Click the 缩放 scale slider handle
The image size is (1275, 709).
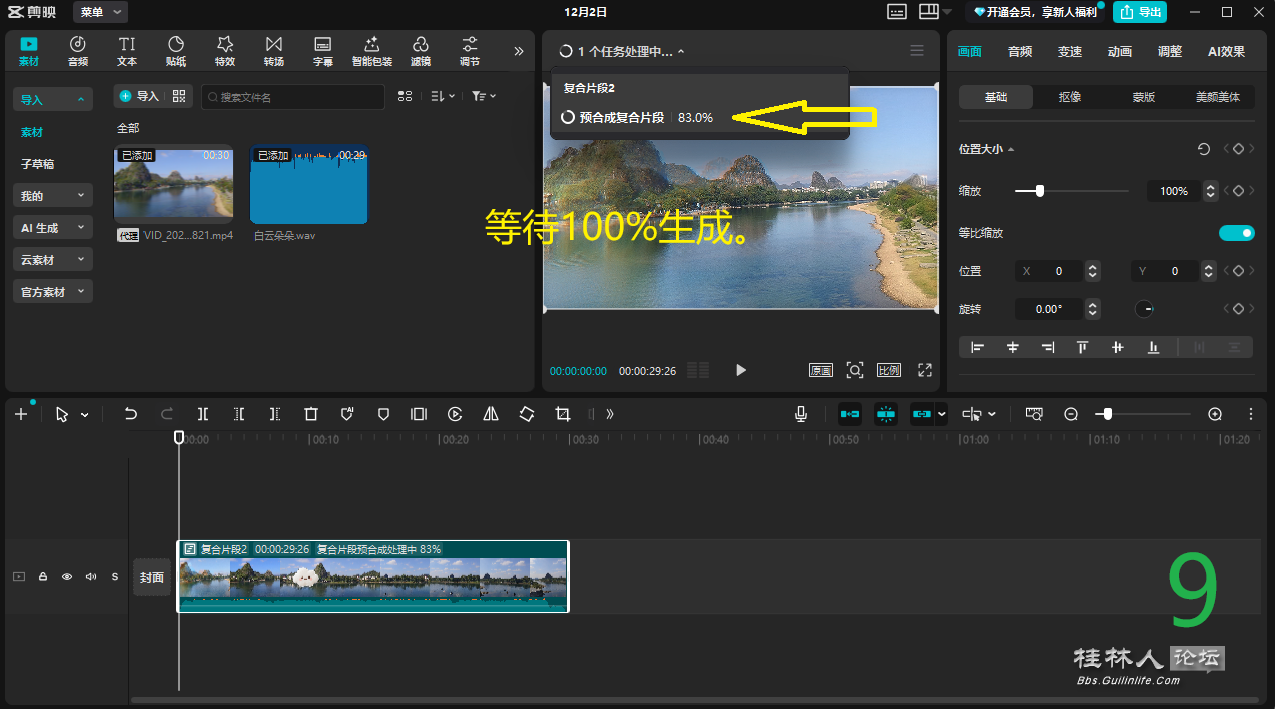(1040, 191)
